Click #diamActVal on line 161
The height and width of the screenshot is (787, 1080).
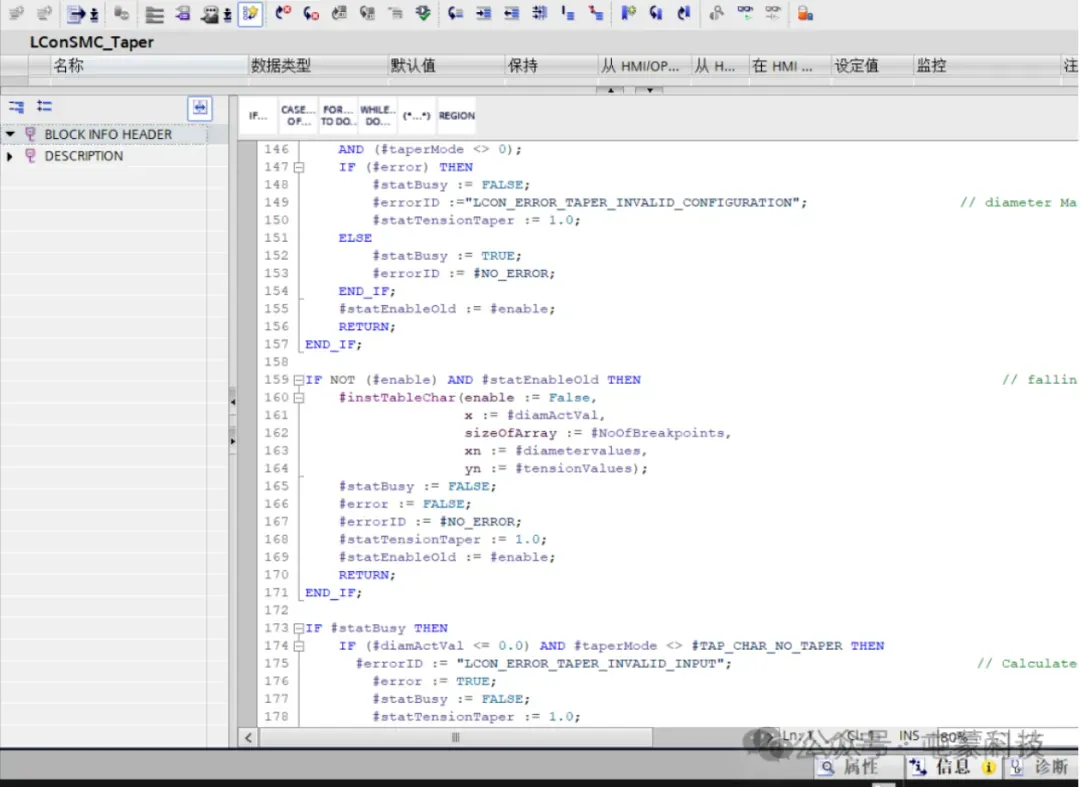point(552,416)
